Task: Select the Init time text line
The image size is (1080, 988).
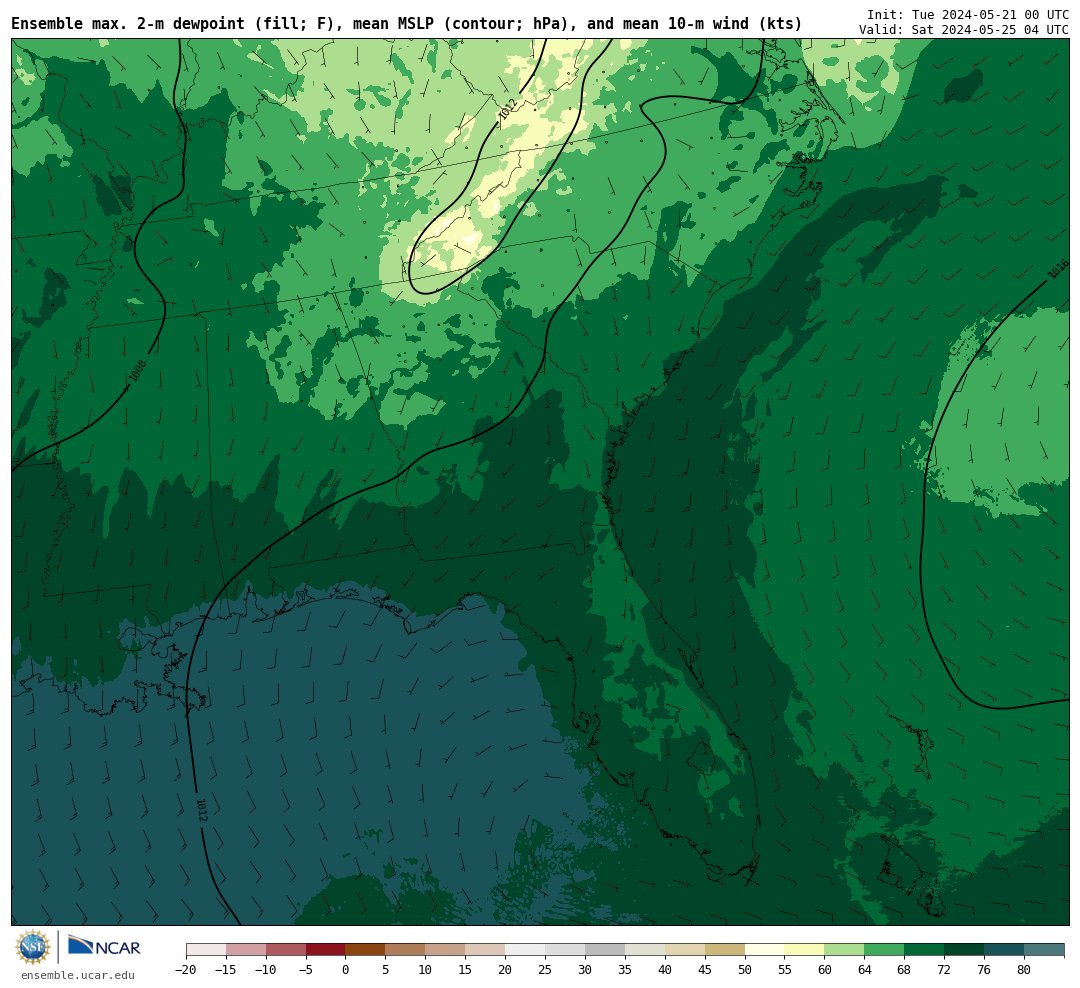Action: point(967,14)
